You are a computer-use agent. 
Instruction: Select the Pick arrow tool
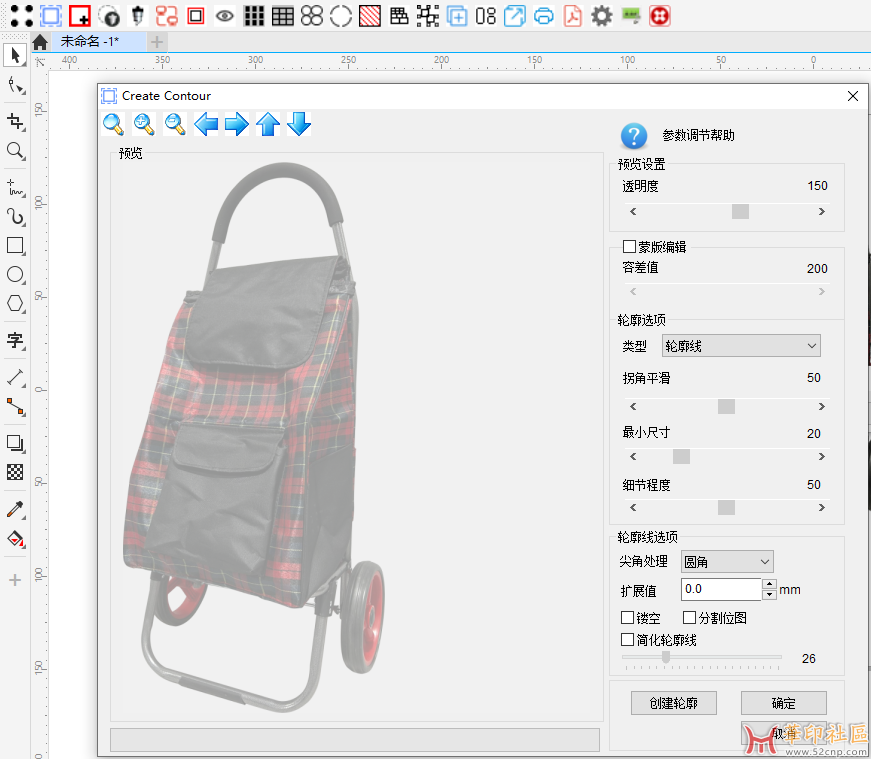[15, 56]
